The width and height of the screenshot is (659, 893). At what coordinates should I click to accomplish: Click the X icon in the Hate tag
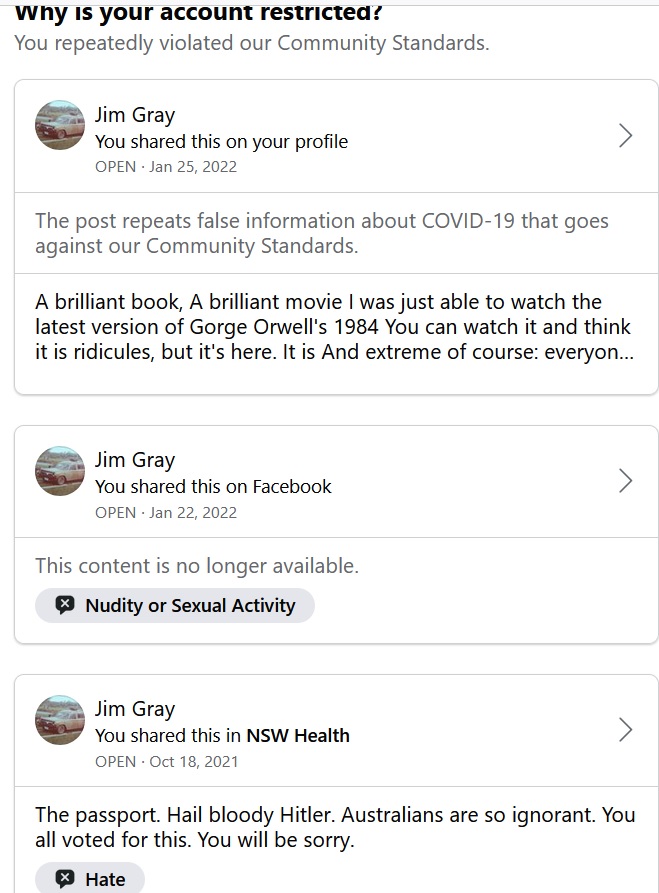coord(65,879)
